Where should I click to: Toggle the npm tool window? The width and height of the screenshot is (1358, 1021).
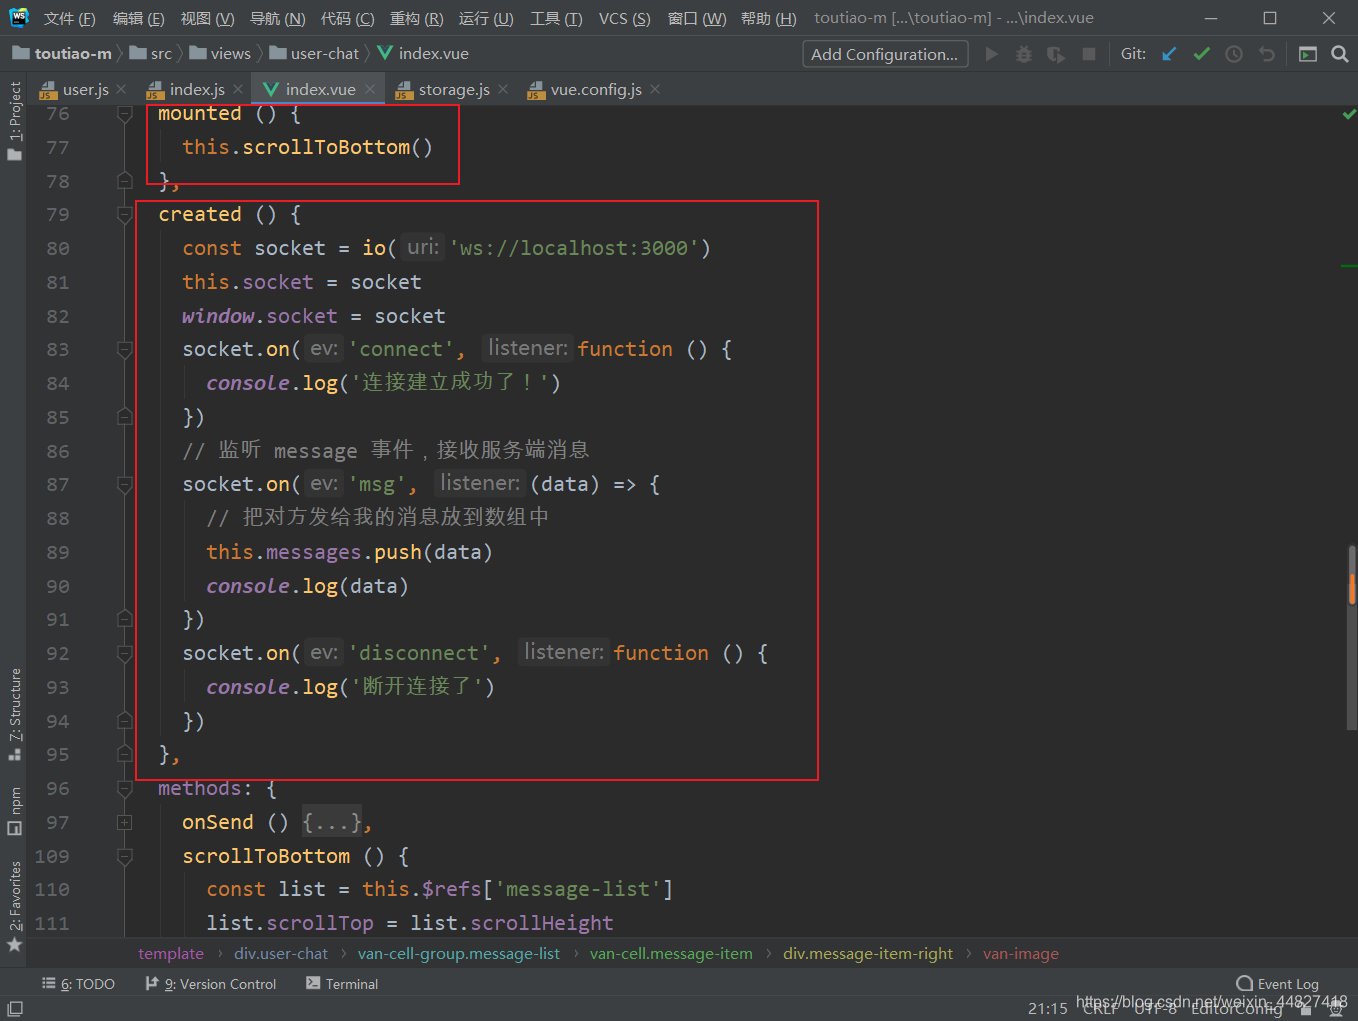click(14, 811)
